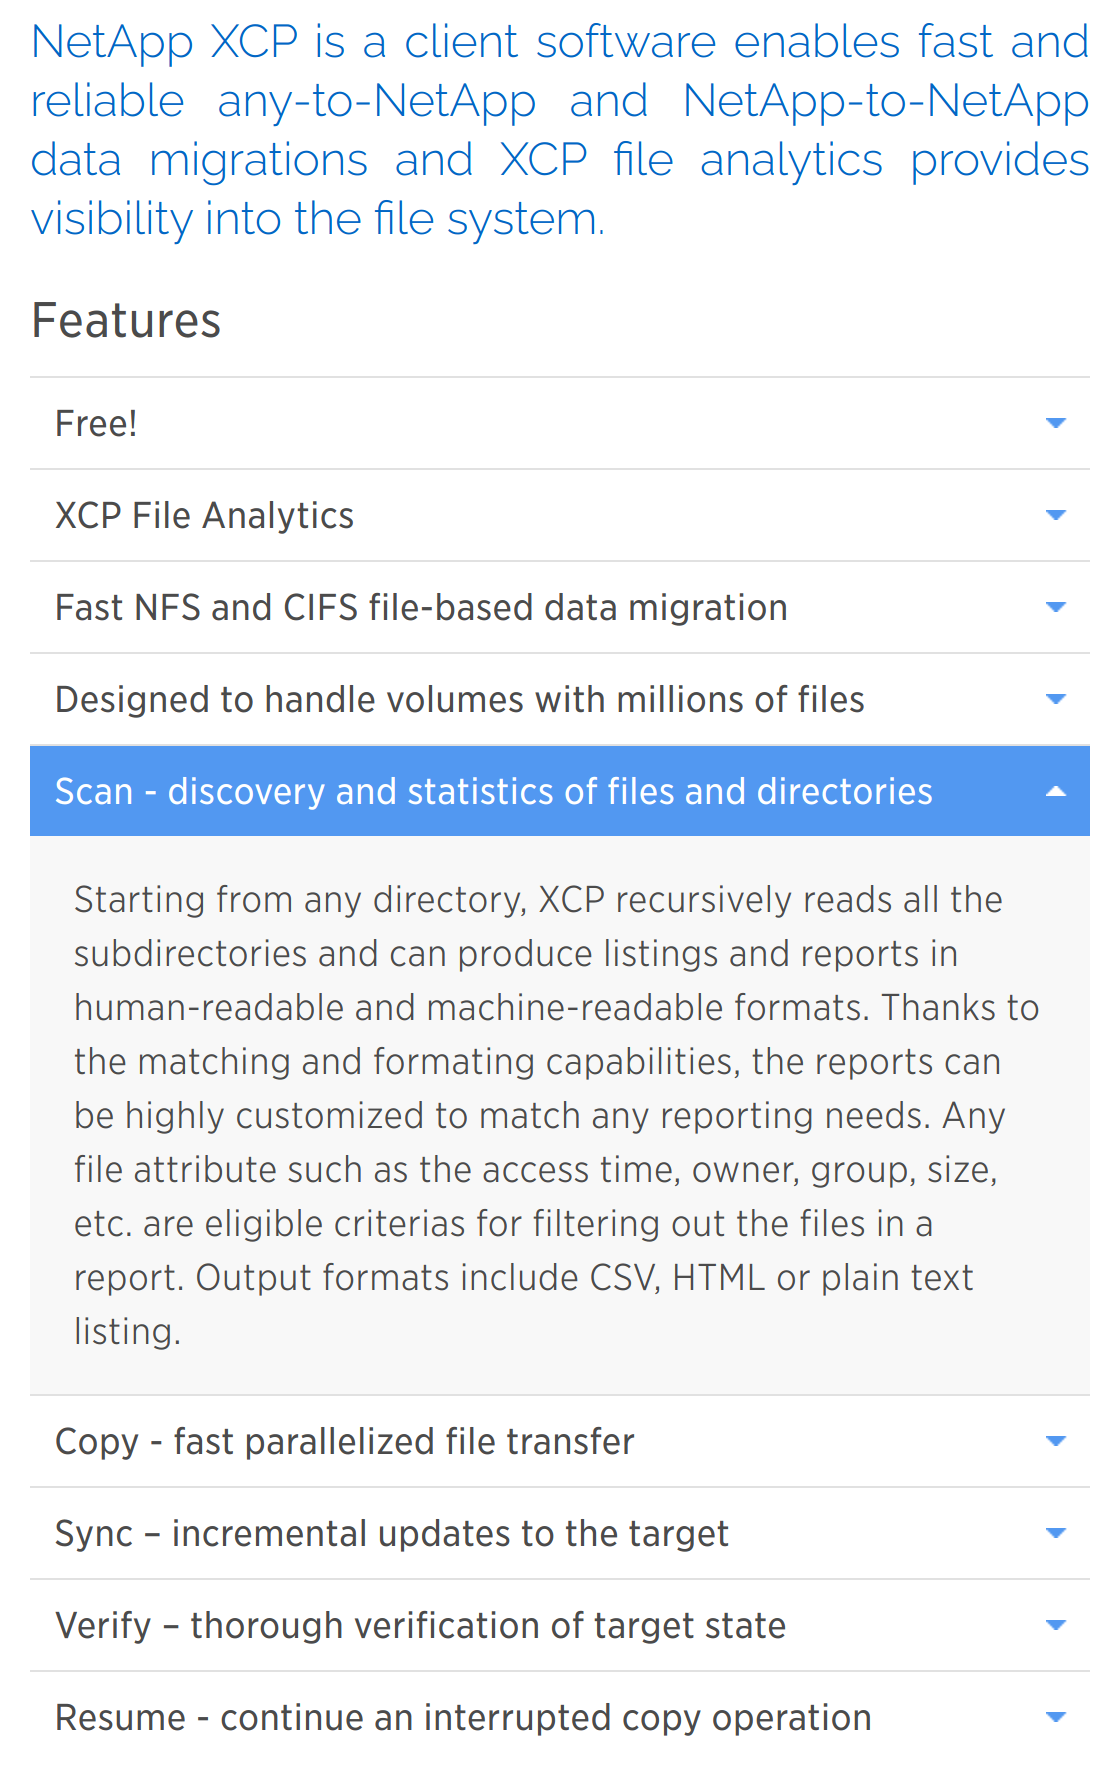The image size is (1100, 1789).
Task: Click the Verify section down arrow
Action: click(1055, 1625)
